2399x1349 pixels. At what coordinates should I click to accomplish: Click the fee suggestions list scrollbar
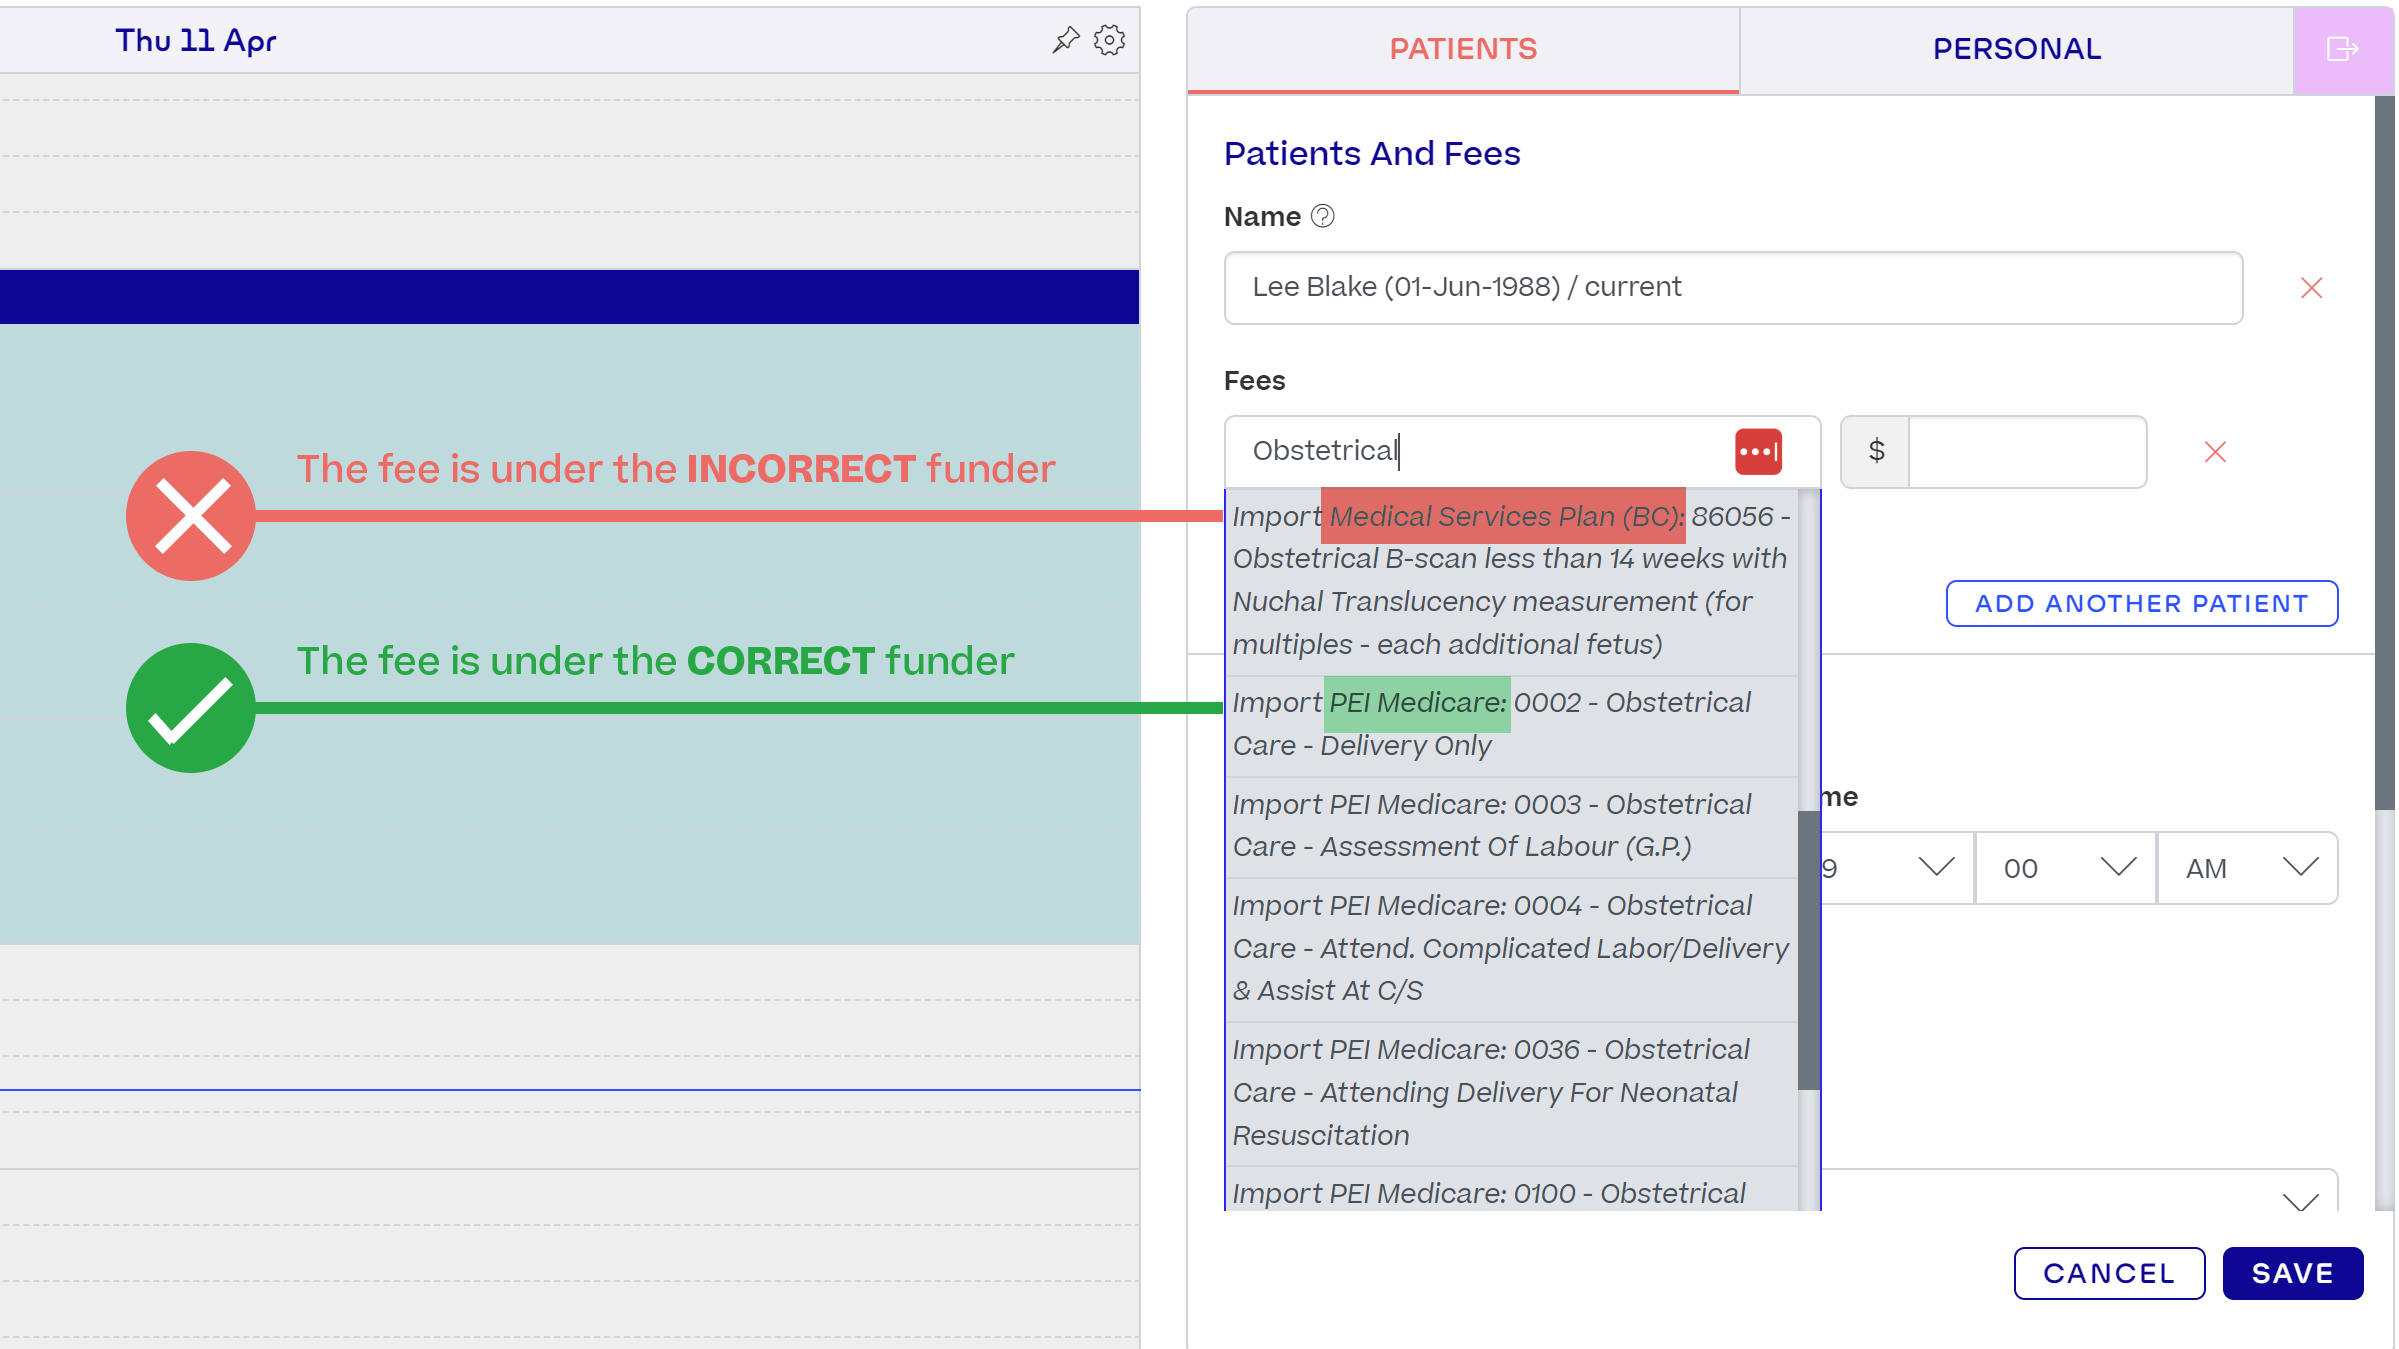(1808, 948)
